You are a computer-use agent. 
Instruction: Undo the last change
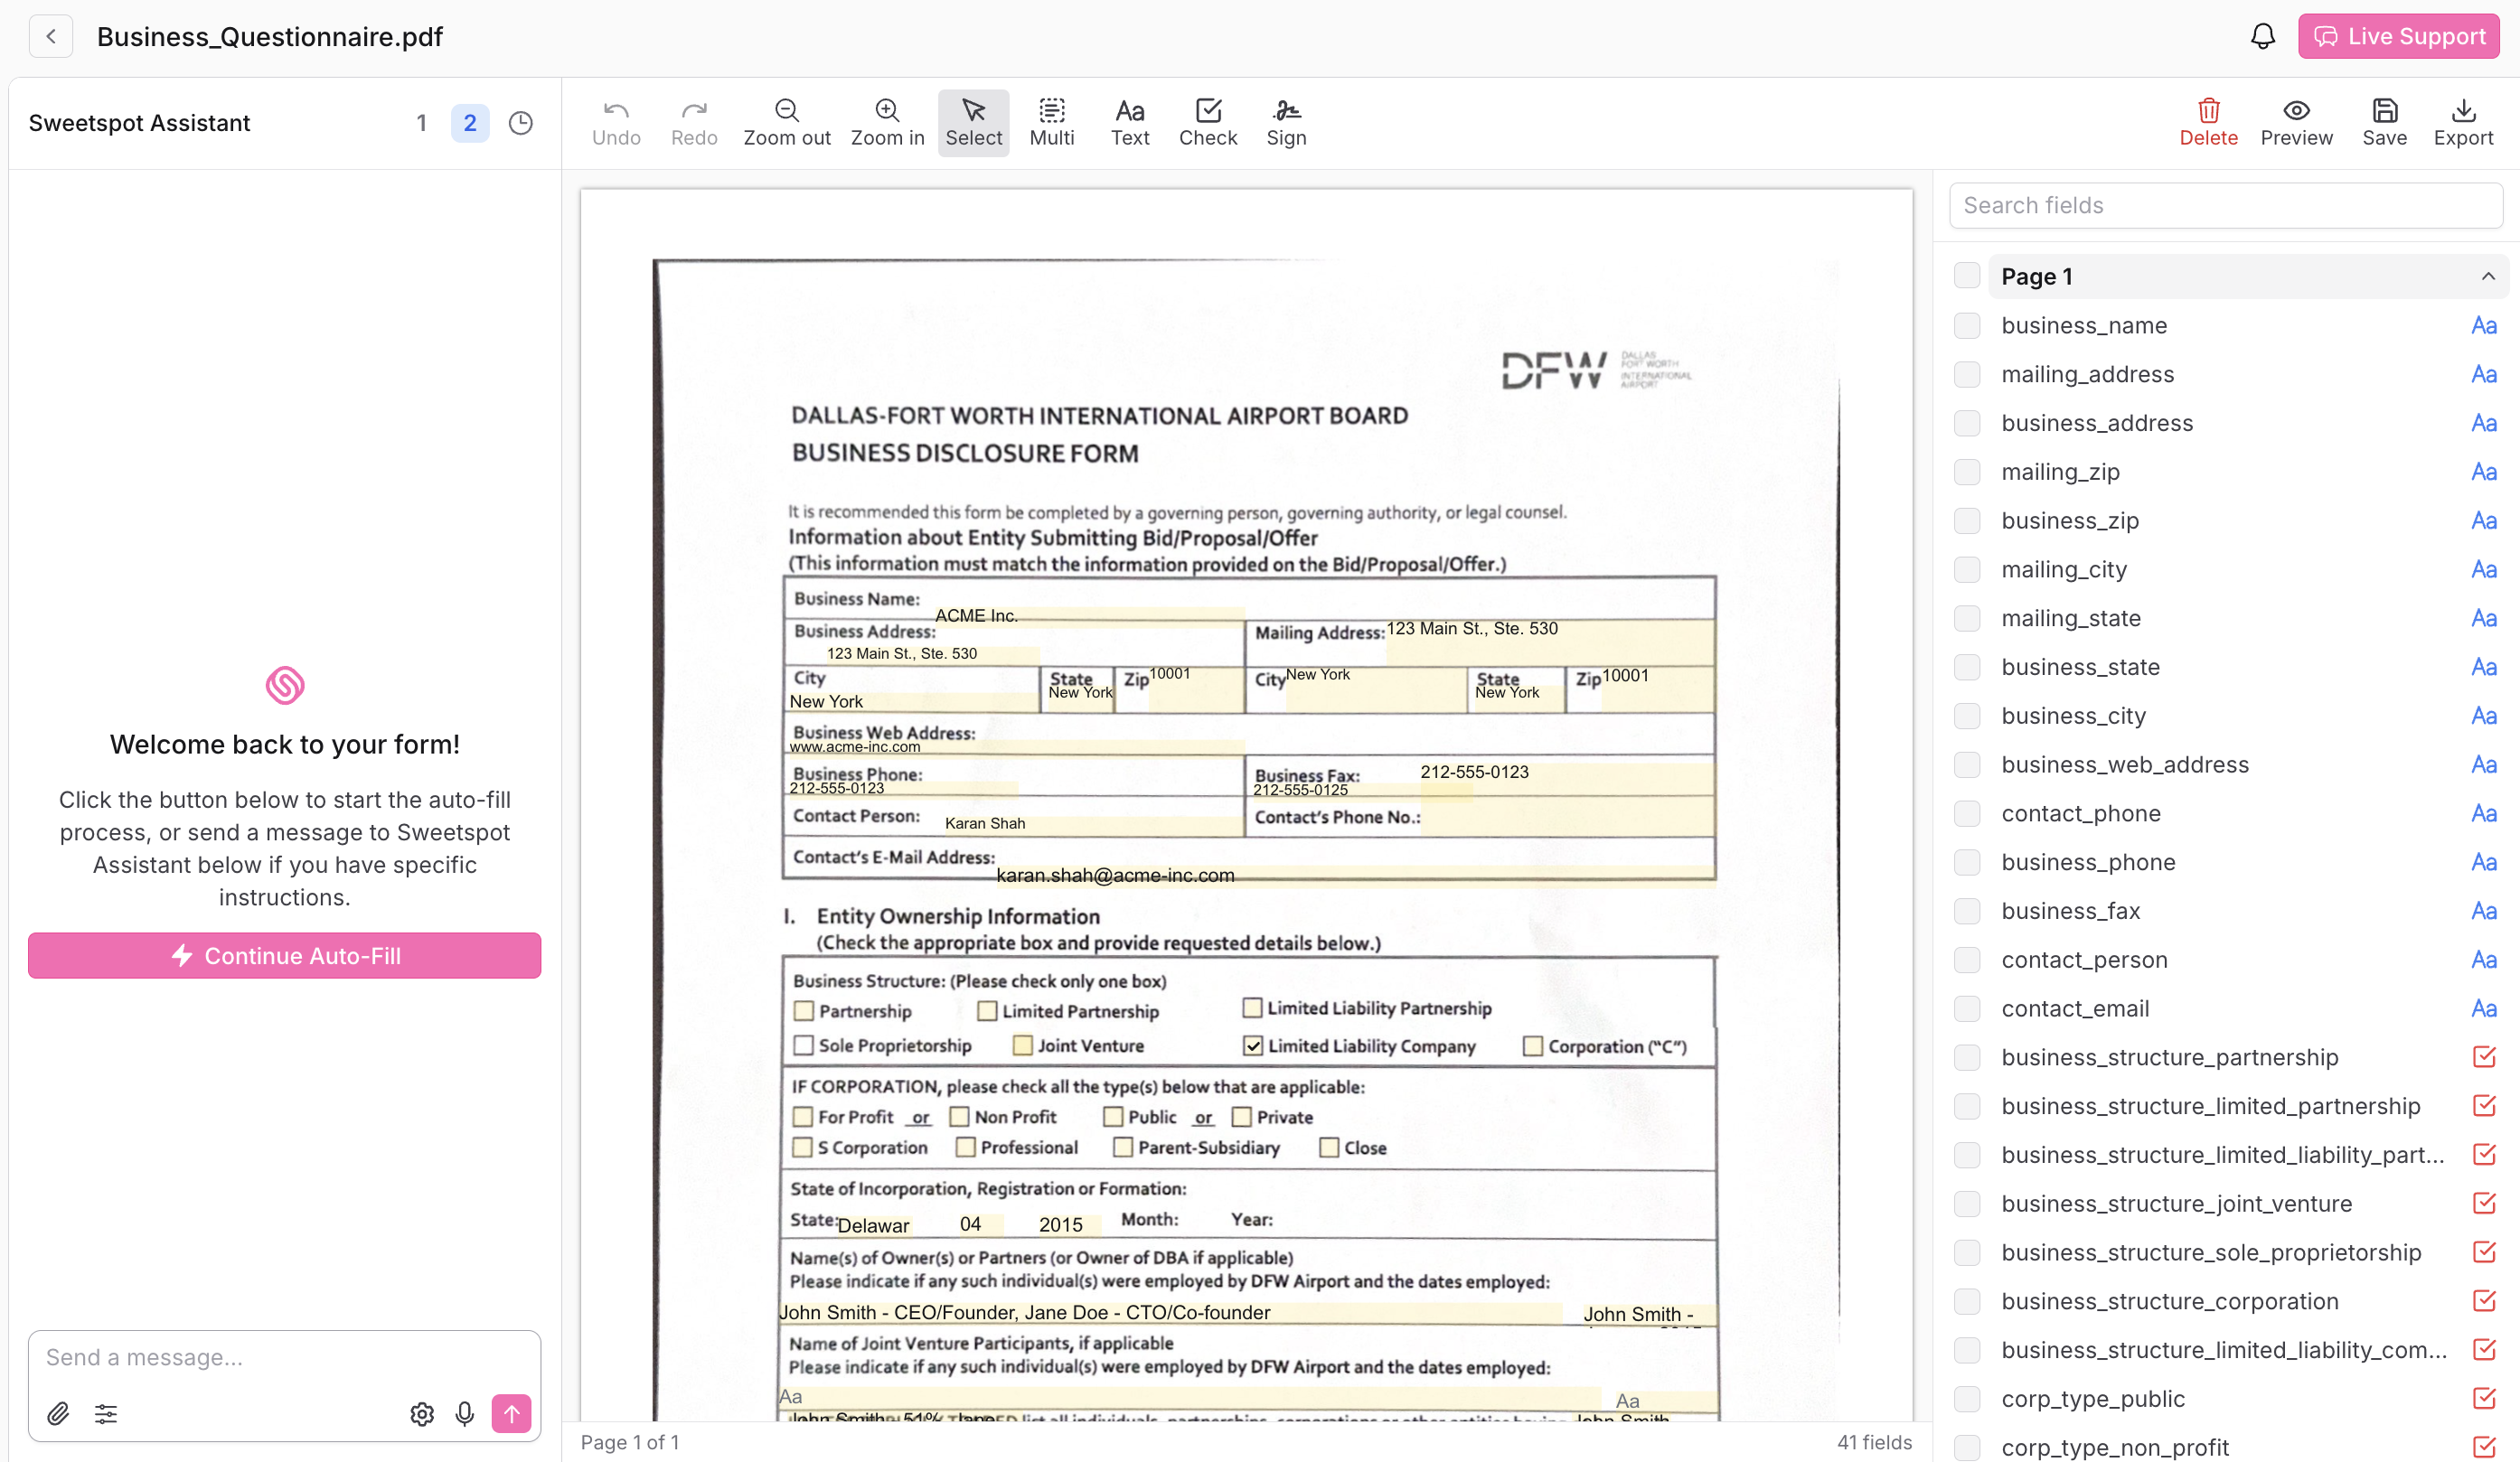point(616,122)
